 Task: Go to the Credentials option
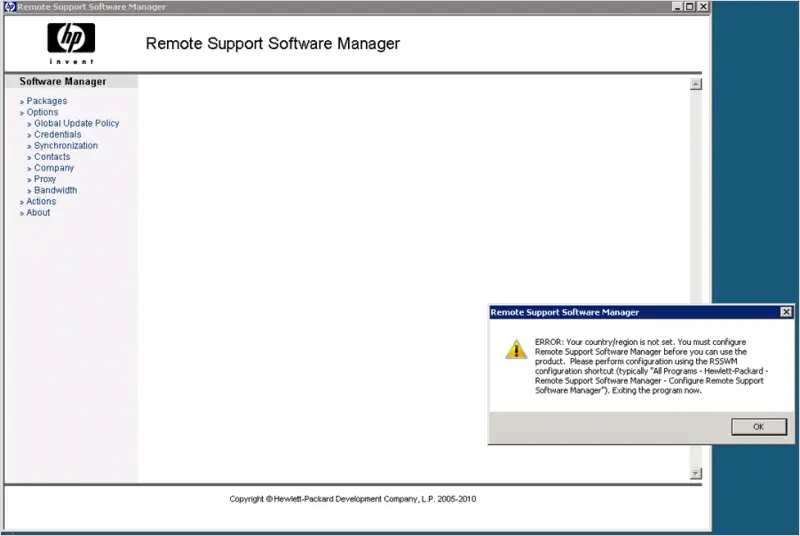click(x=58, y=135)
